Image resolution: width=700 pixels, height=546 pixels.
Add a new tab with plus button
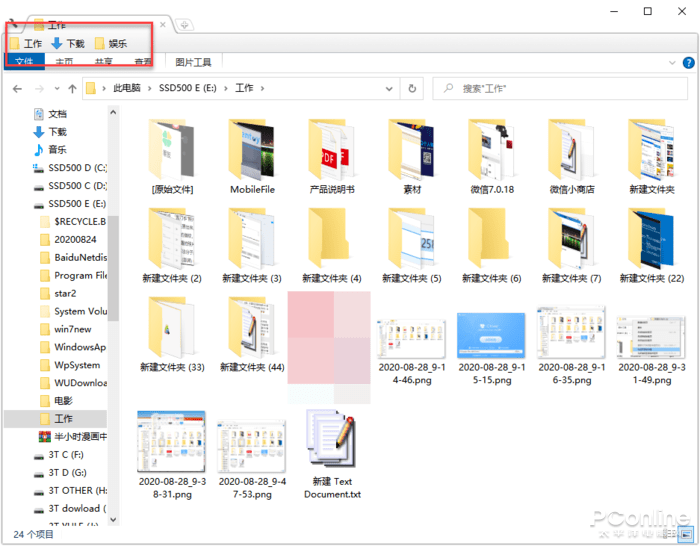pos(184,25)
